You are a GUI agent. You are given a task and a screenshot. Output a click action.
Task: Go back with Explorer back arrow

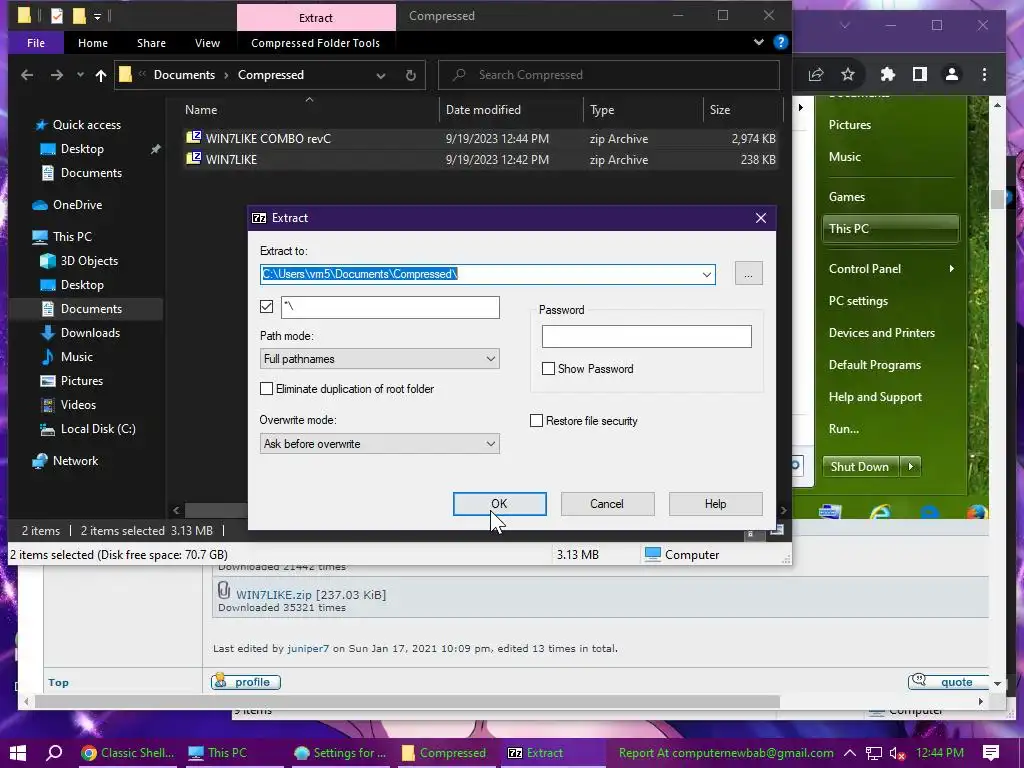click(x=27, y=75)
